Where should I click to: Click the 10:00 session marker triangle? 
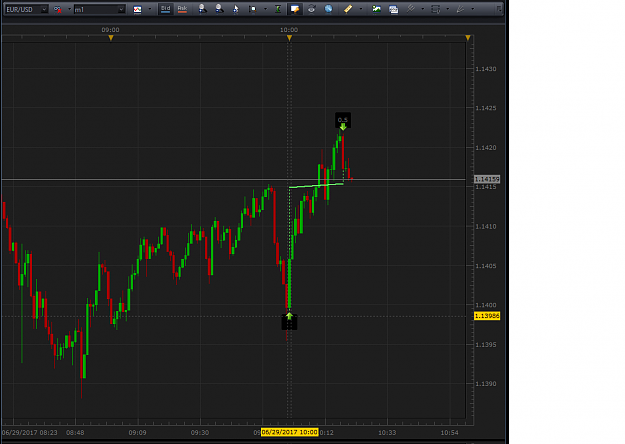click(x=289, y=38)
